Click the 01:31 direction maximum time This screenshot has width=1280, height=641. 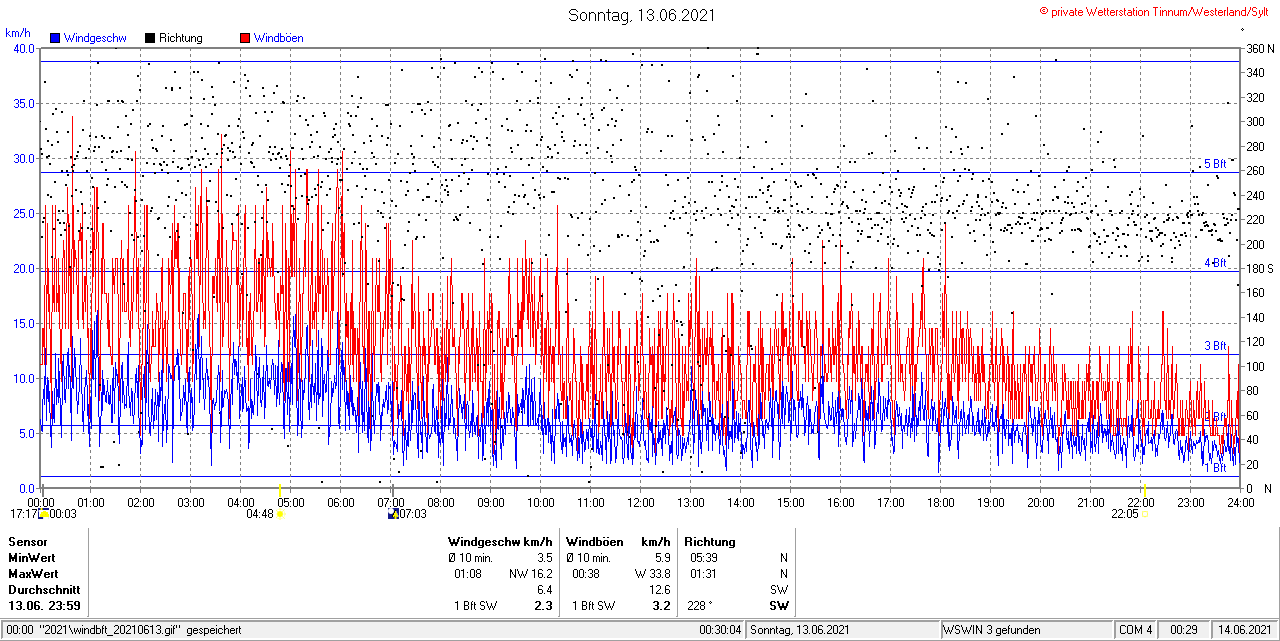[x=703, y=574]
